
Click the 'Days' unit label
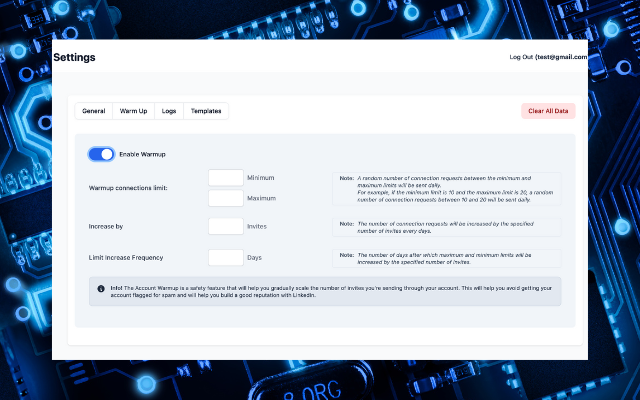pos(254,258)
